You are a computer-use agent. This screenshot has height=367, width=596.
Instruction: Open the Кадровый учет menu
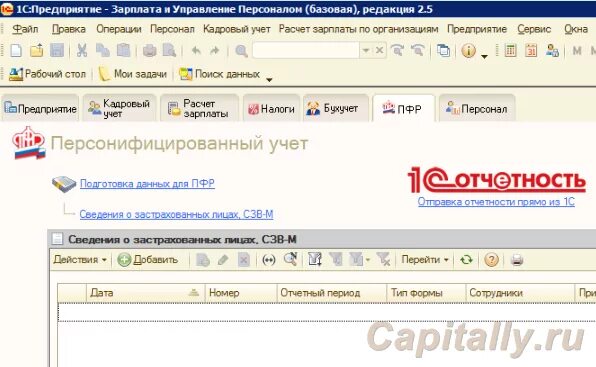pyautogui.click(x=237, y=29)
